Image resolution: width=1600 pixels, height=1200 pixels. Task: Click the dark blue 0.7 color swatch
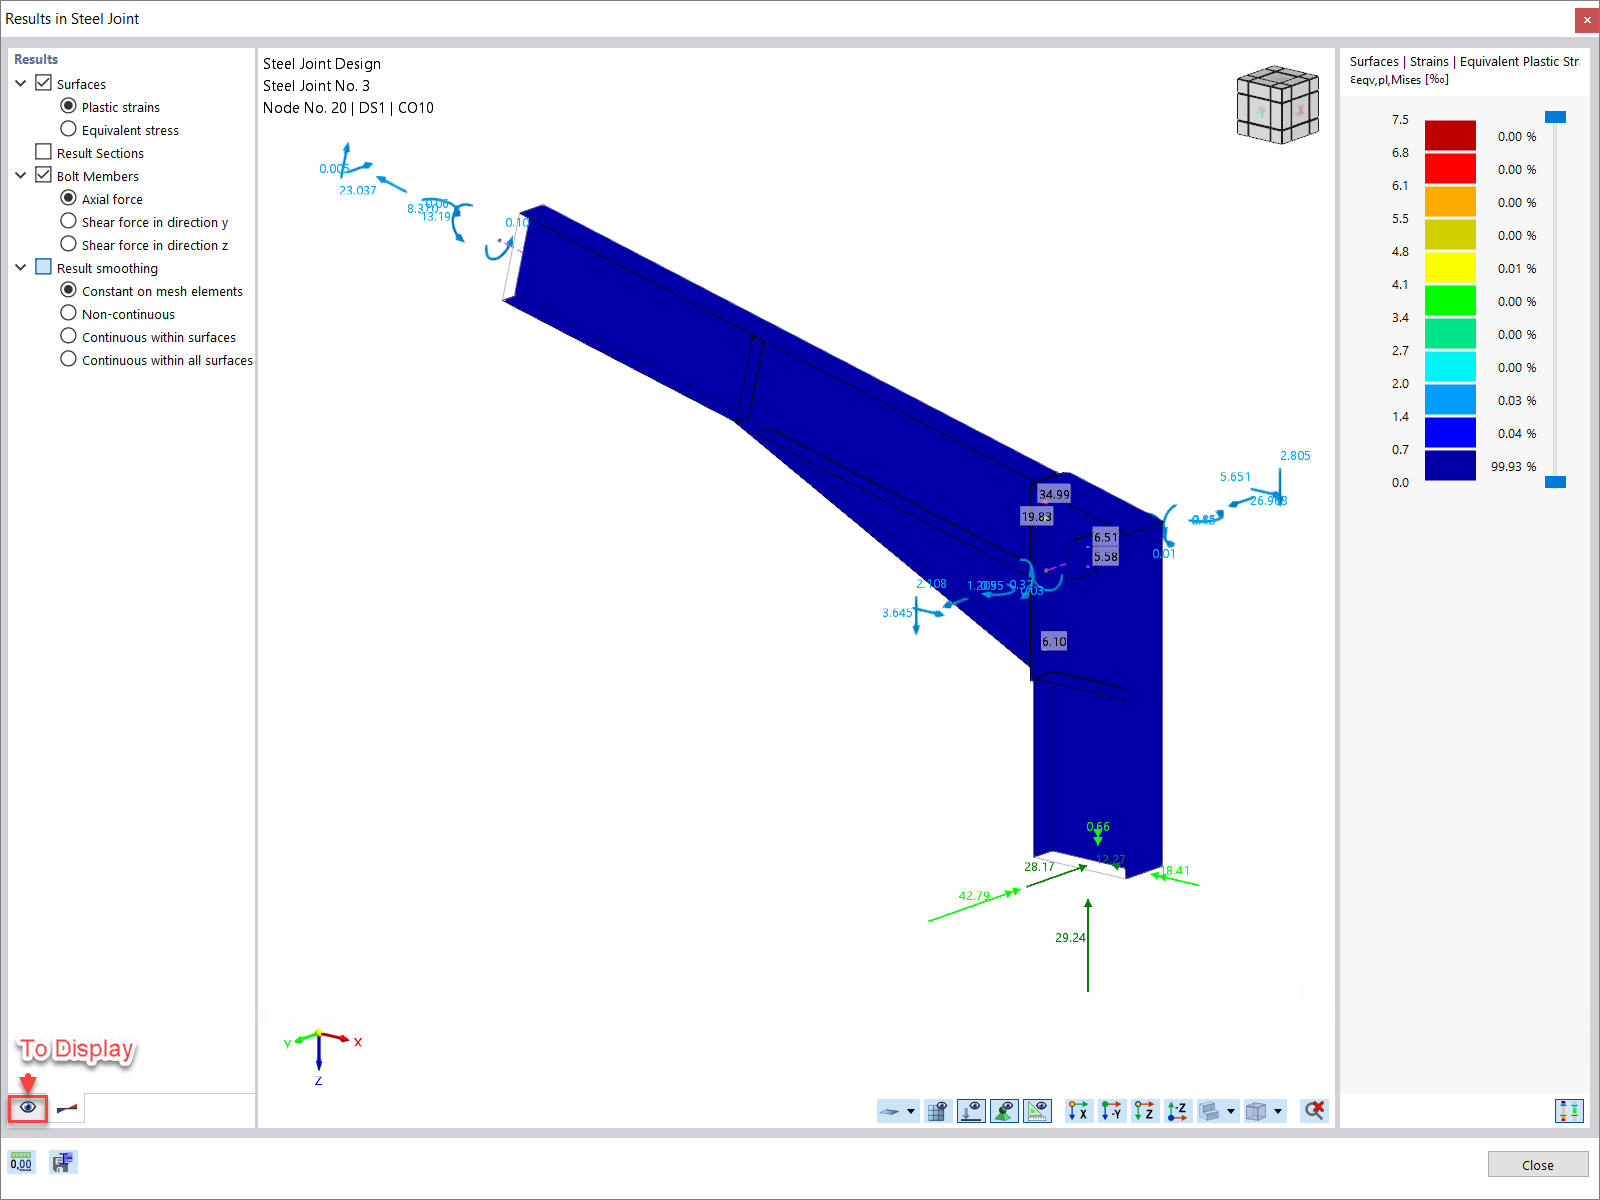[x=1450, y=466]
